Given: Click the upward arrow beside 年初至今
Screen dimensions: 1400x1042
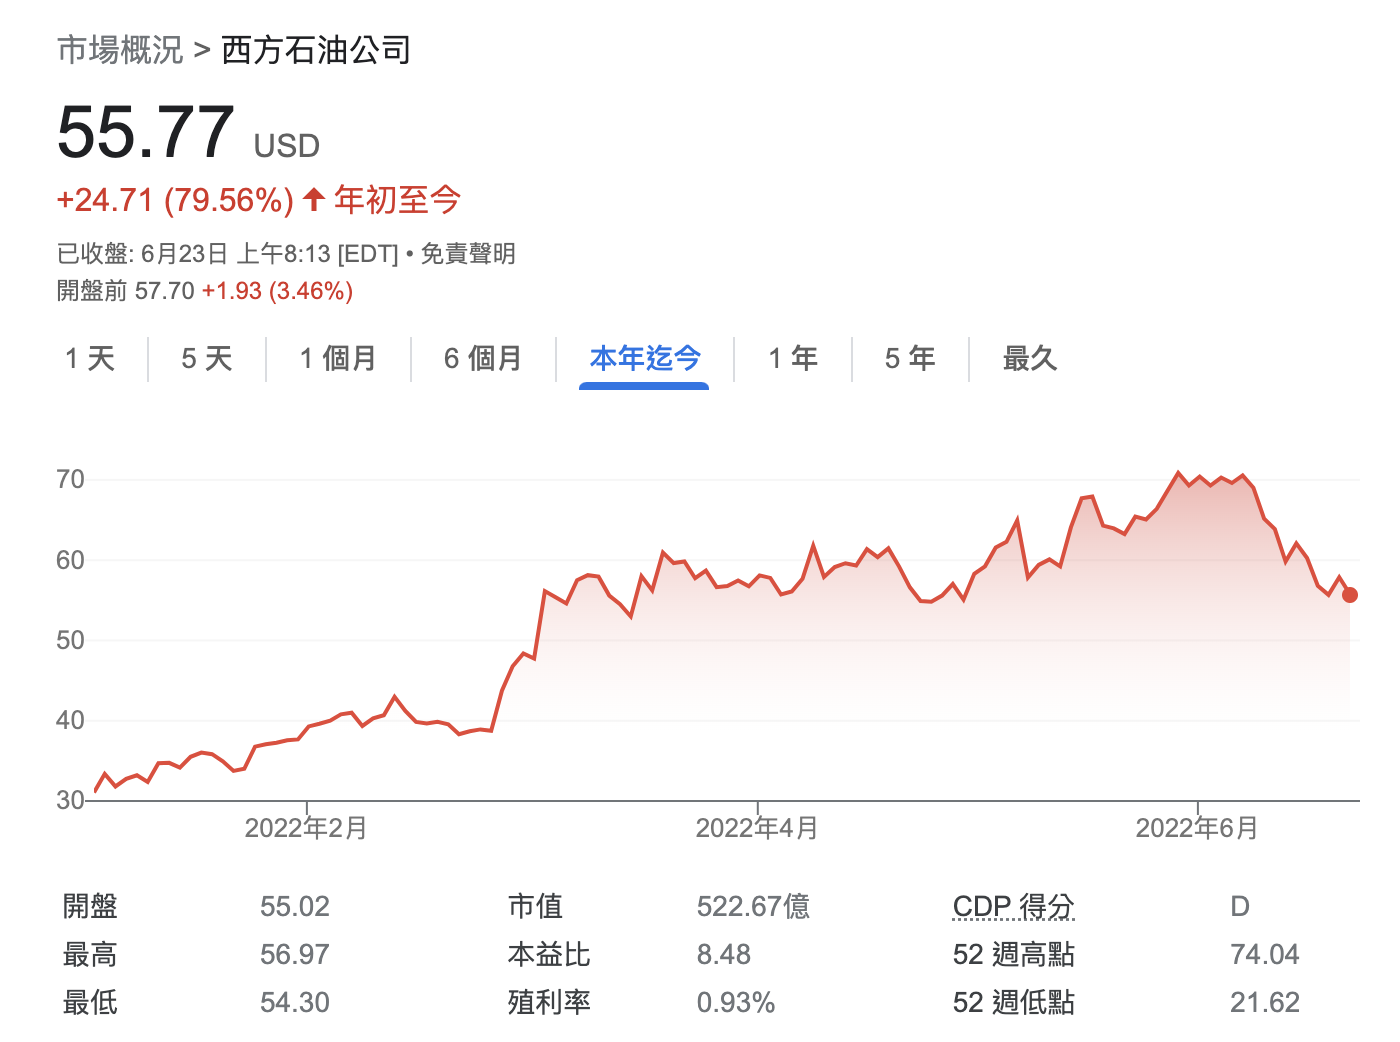Looking at the screenshot, I should point(314,199).
